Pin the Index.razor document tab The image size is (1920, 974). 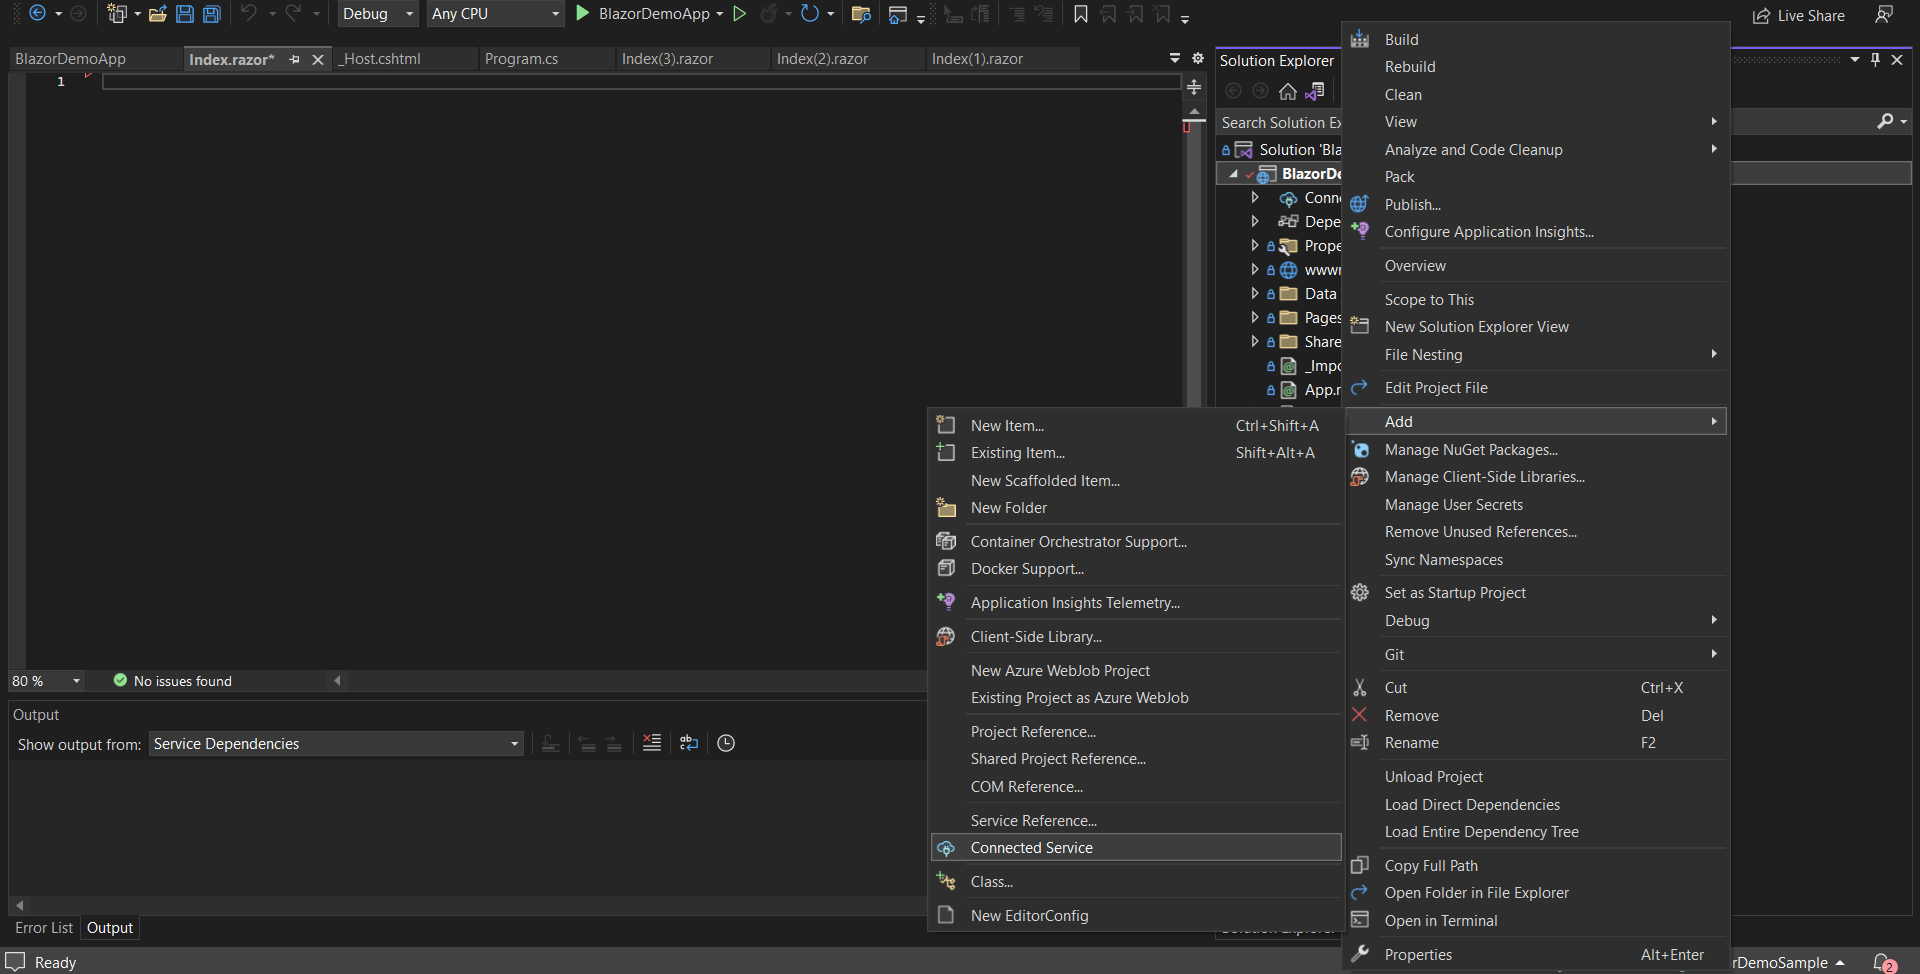[x=295, y=59]
